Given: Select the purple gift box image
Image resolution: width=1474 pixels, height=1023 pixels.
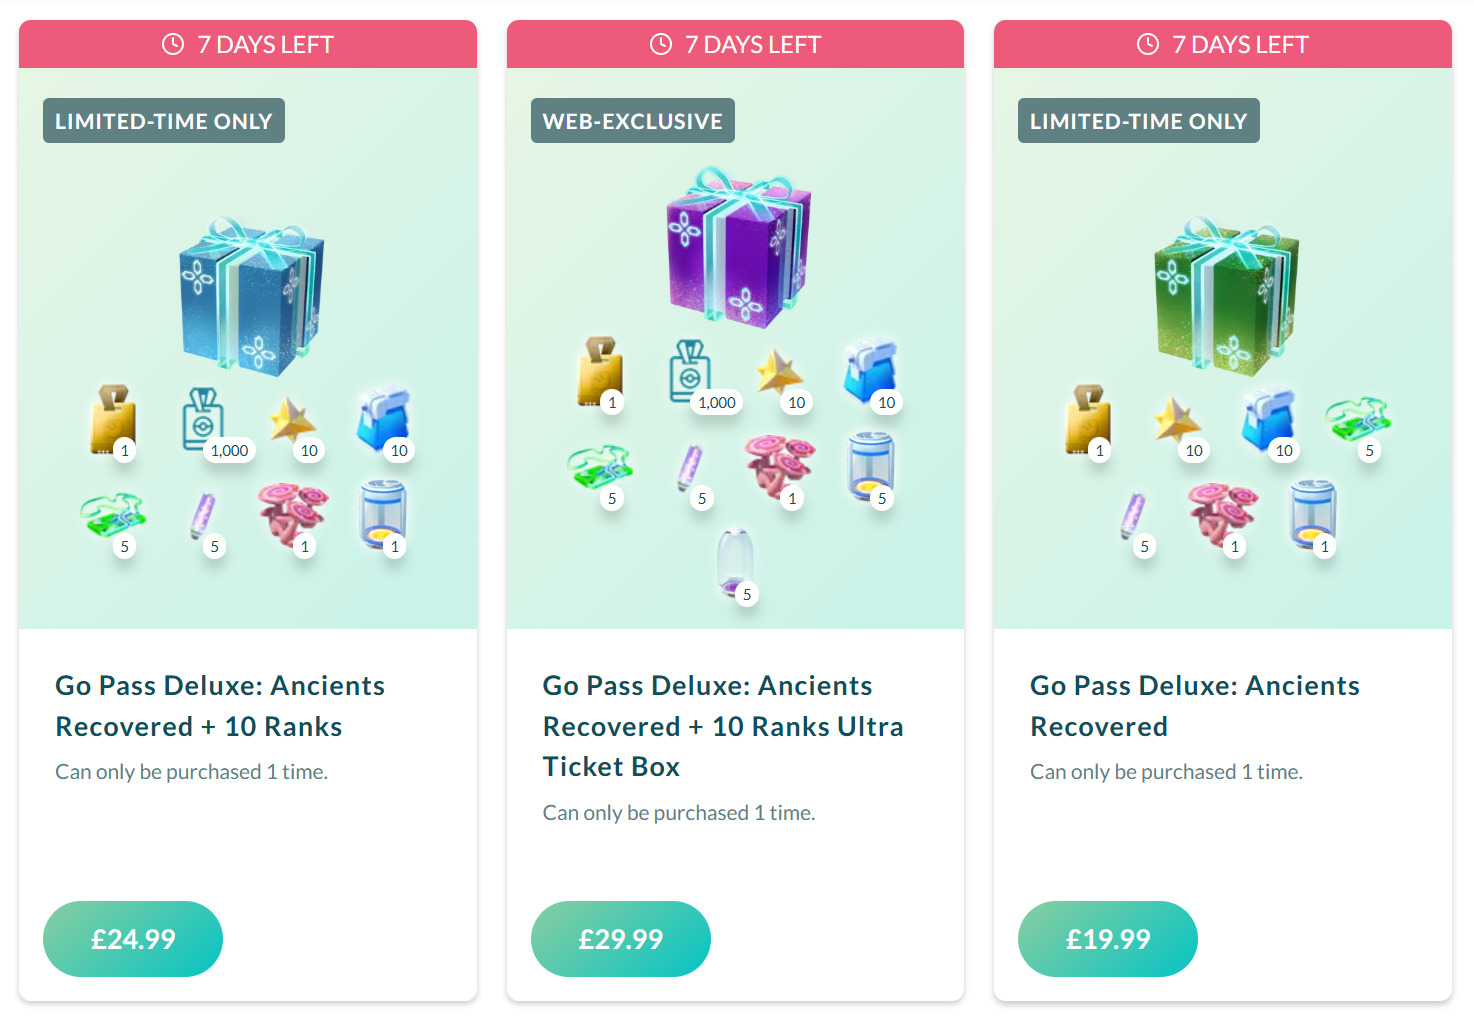Looking at the screenshot, I should point(738,248).
